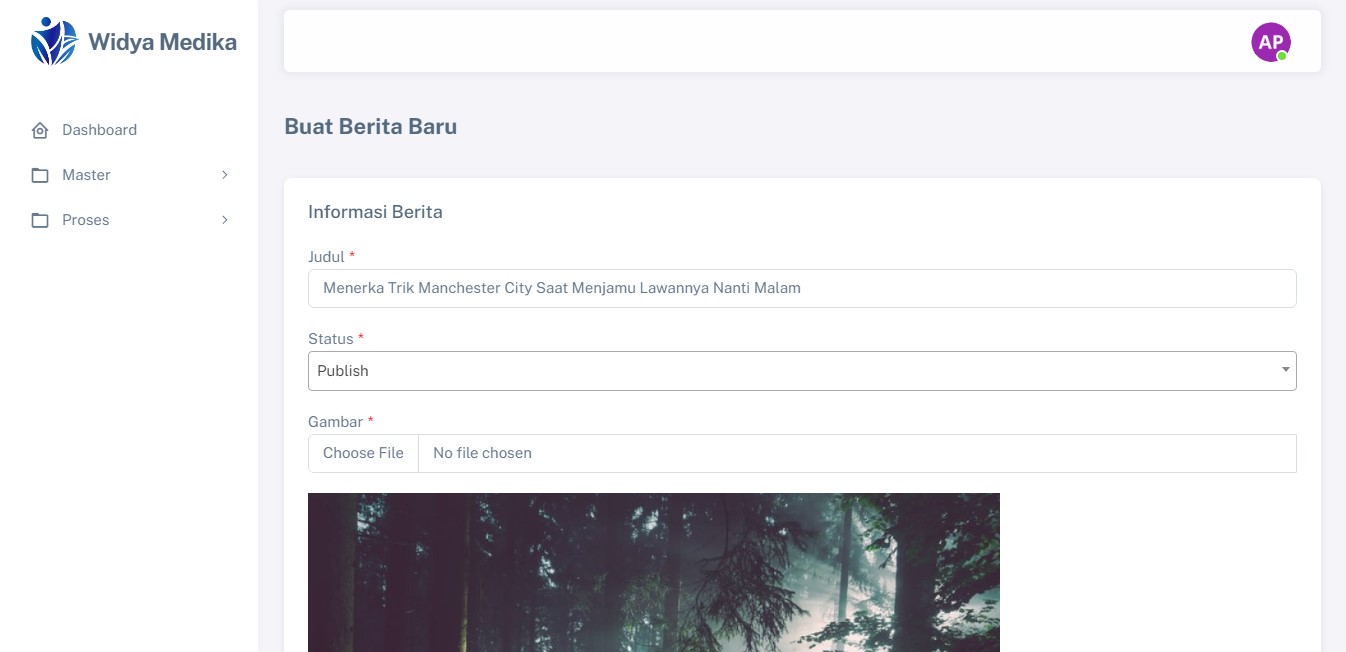
Task: Focus the Judul text input field
Action: tap(802, 288)
